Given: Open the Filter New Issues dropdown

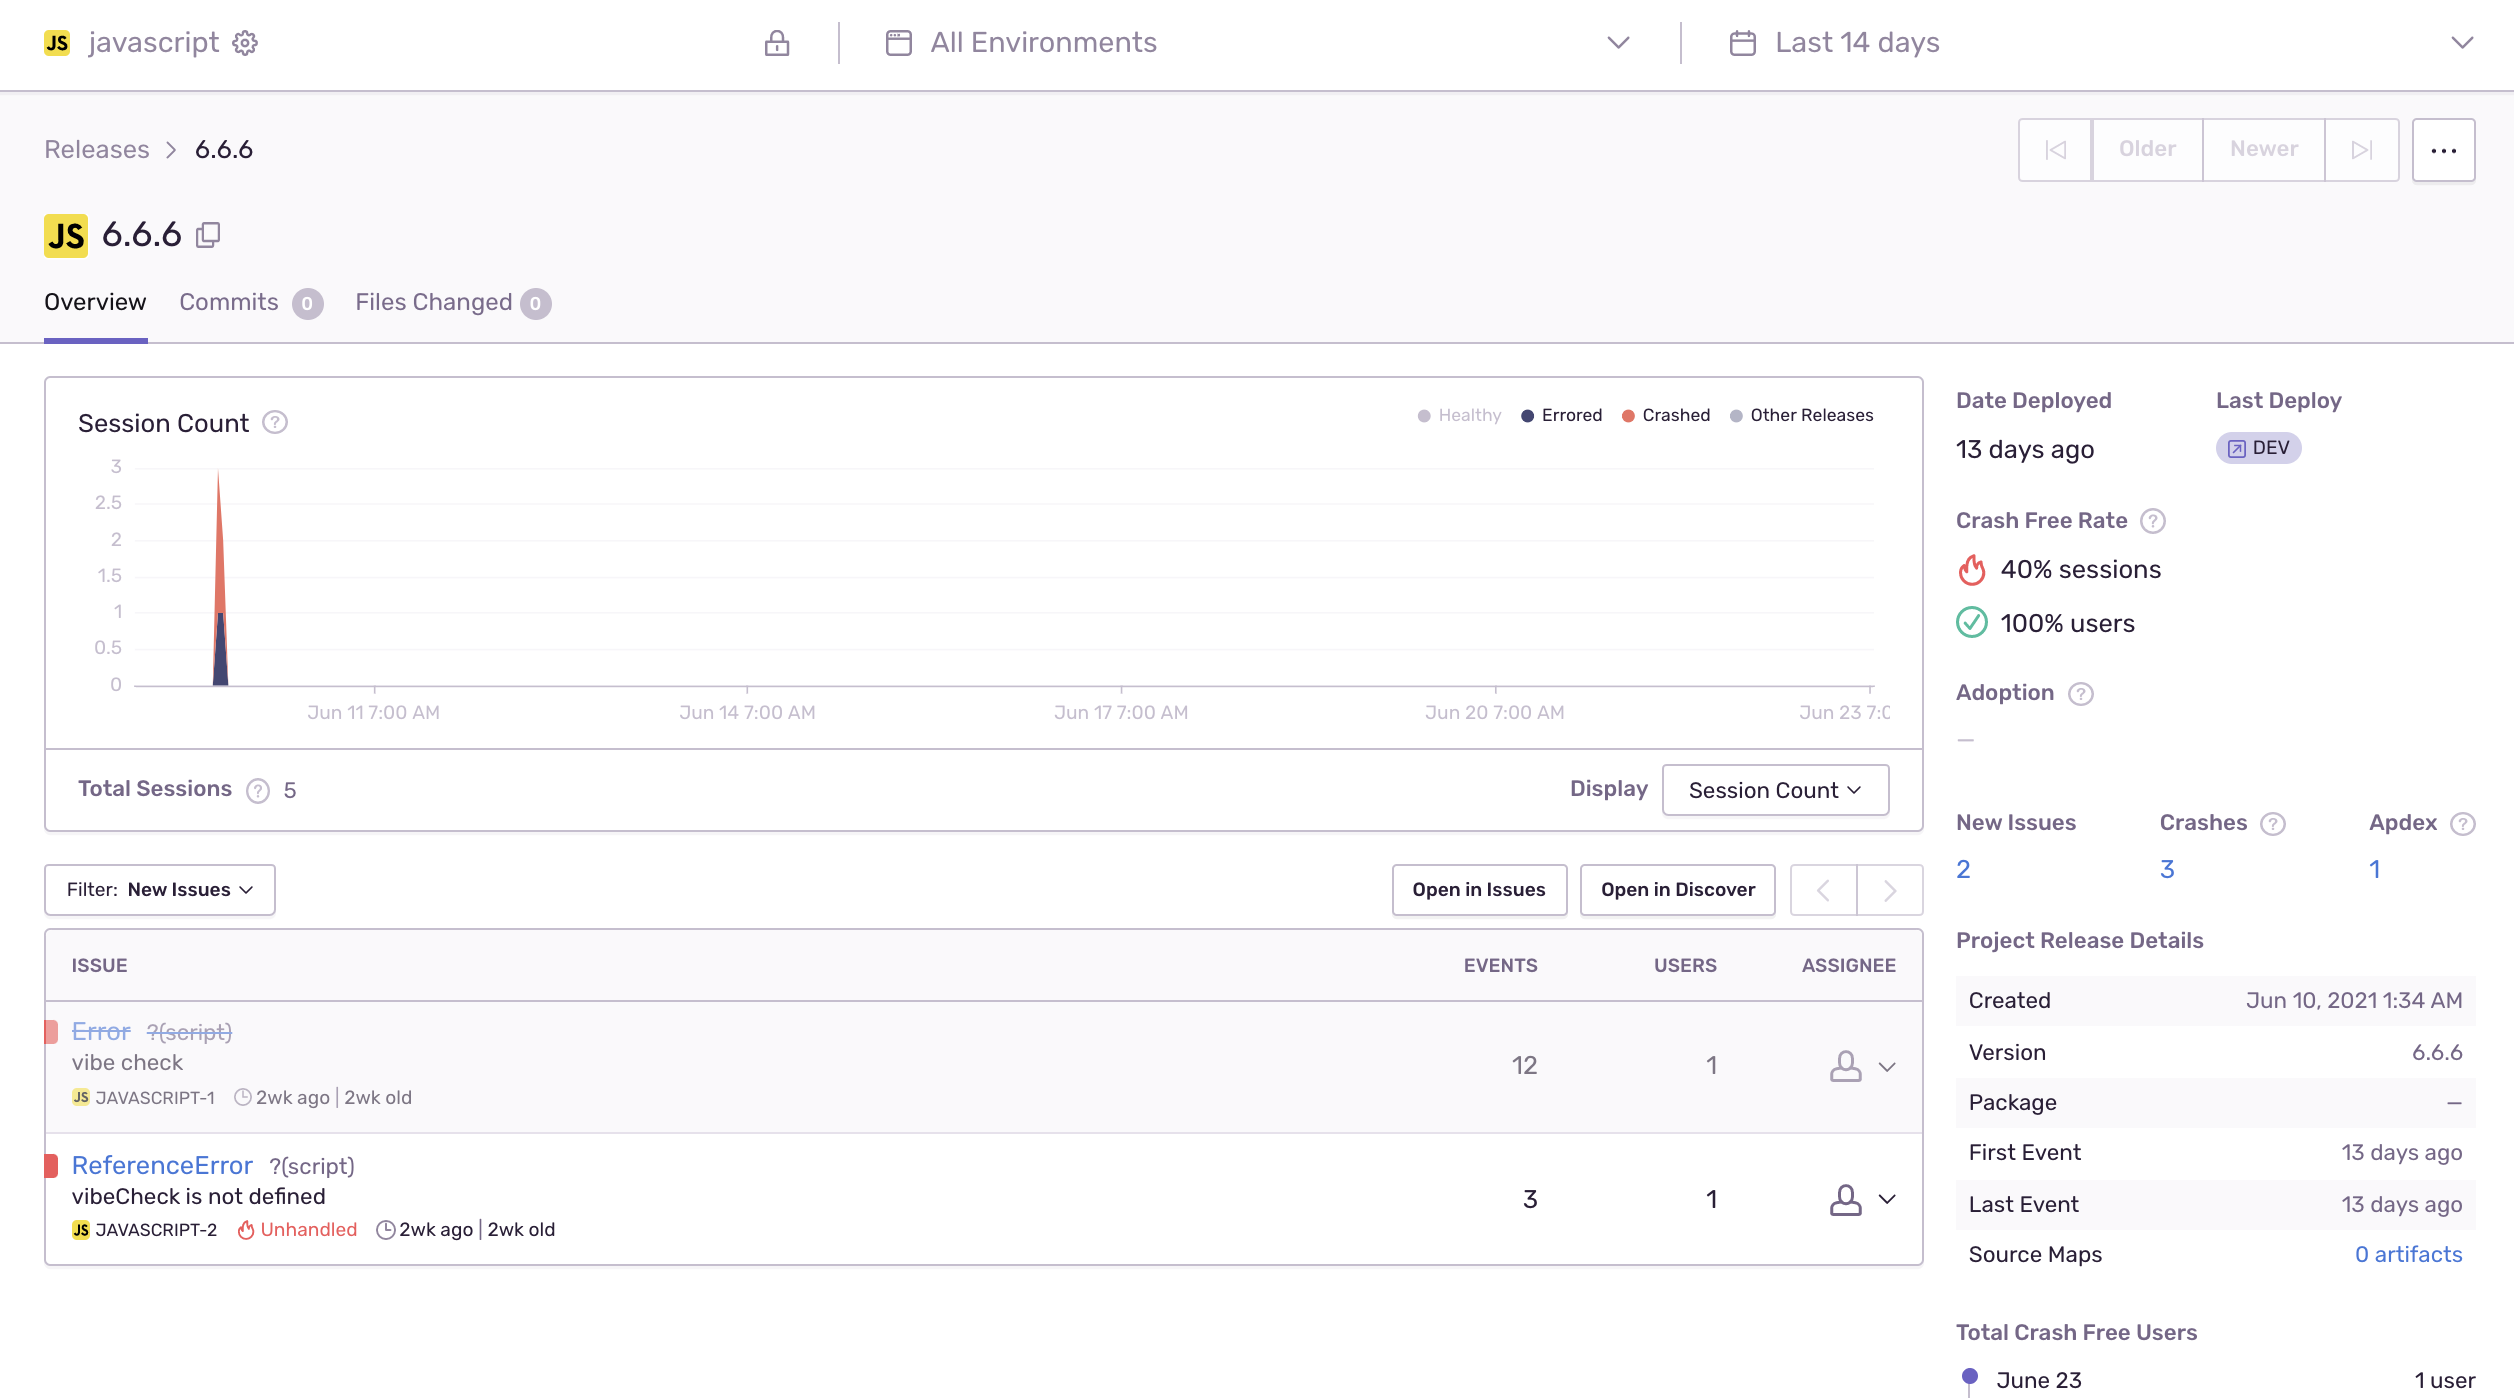Looking at the screenshot, I should [160, 890].
